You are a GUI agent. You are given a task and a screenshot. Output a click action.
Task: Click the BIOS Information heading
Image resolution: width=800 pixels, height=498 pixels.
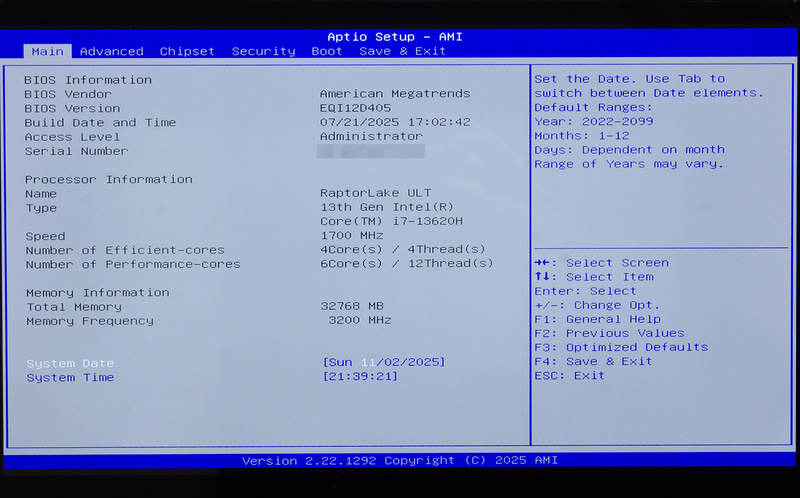[88, 80]
